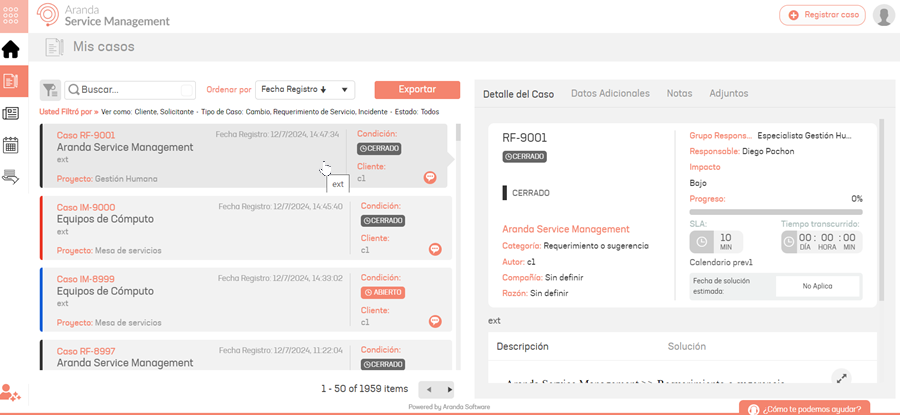The image size is (900, 415).
Task: Open chat bubble for Caso IM-8999
Action: (435, 321)
